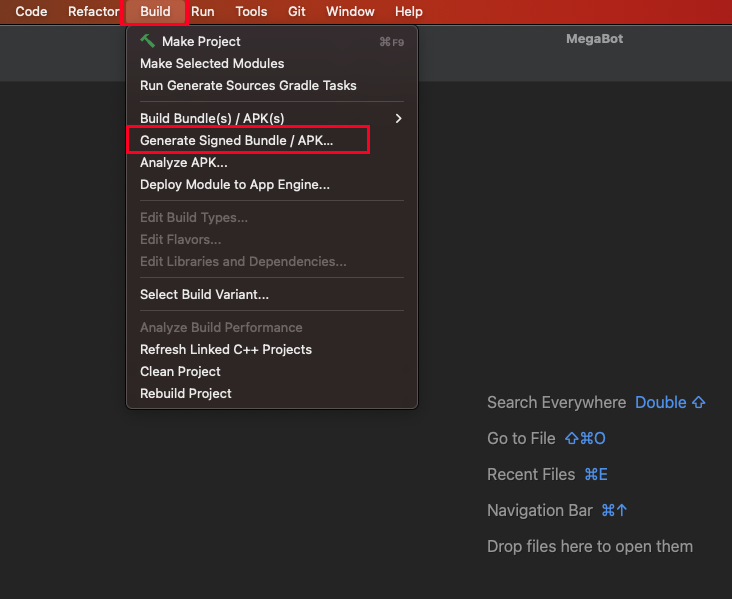Open the Git menu
Screen dimensions: 732x599
click(x=296, y=11)
